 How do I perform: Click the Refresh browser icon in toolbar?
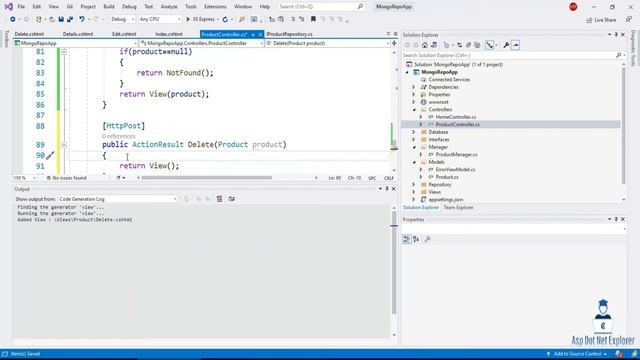[x=225, y=19]
